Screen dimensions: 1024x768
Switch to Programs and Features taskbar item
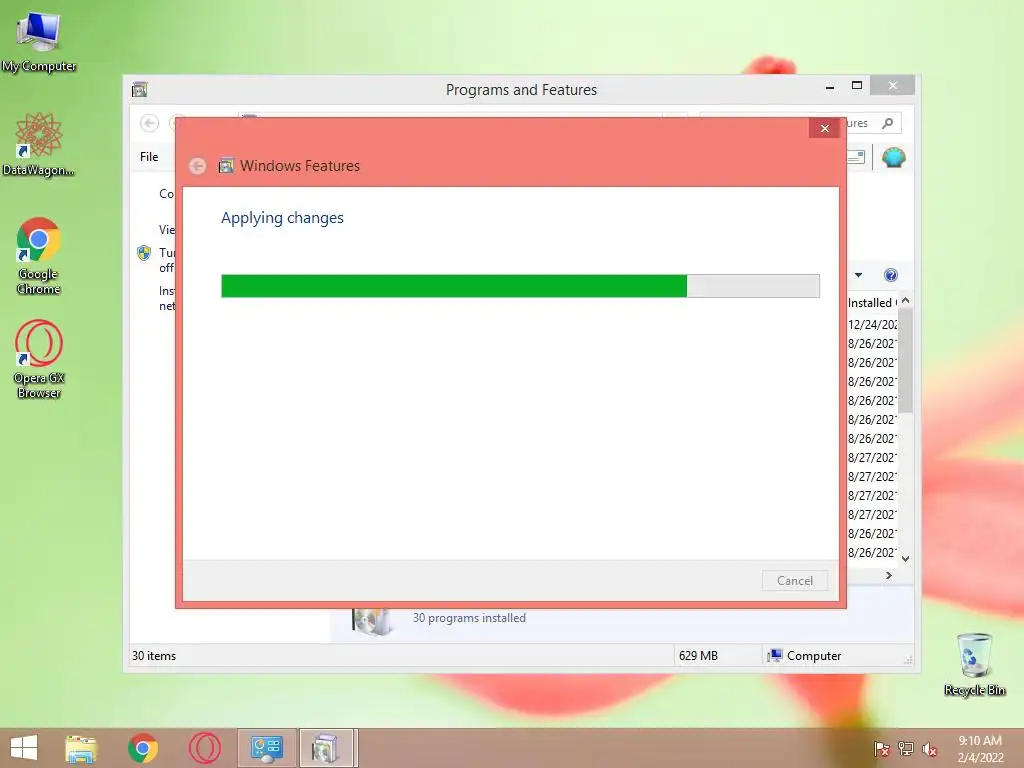click(x=328, y=748)
